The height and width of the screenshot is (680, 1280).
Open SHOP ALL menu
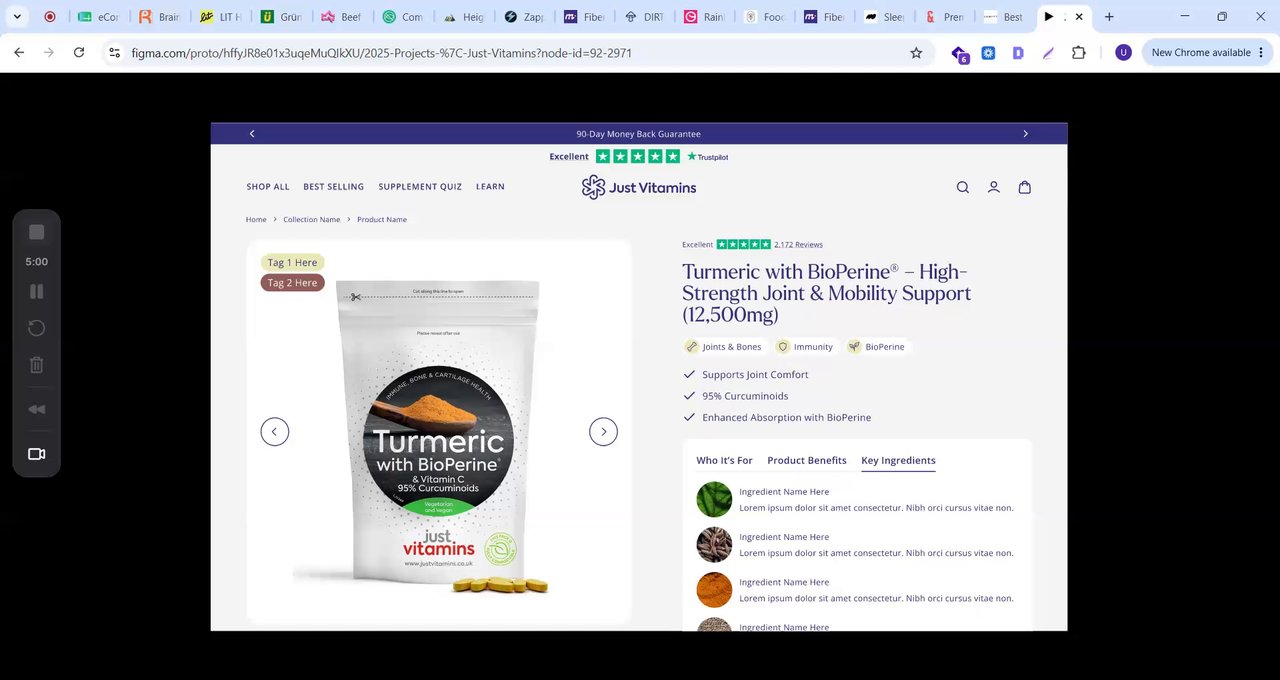(x=268, y=187)
